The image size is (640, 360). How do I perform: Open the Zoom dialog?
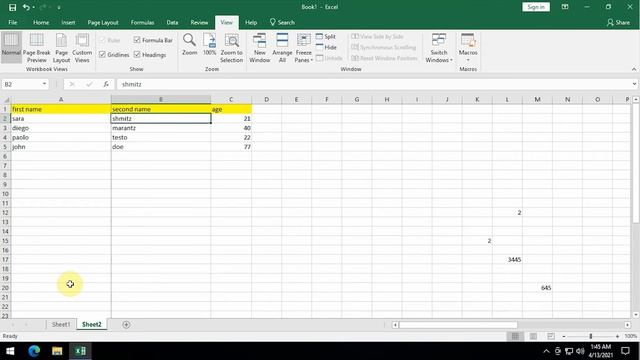click(x=189, y=44)
